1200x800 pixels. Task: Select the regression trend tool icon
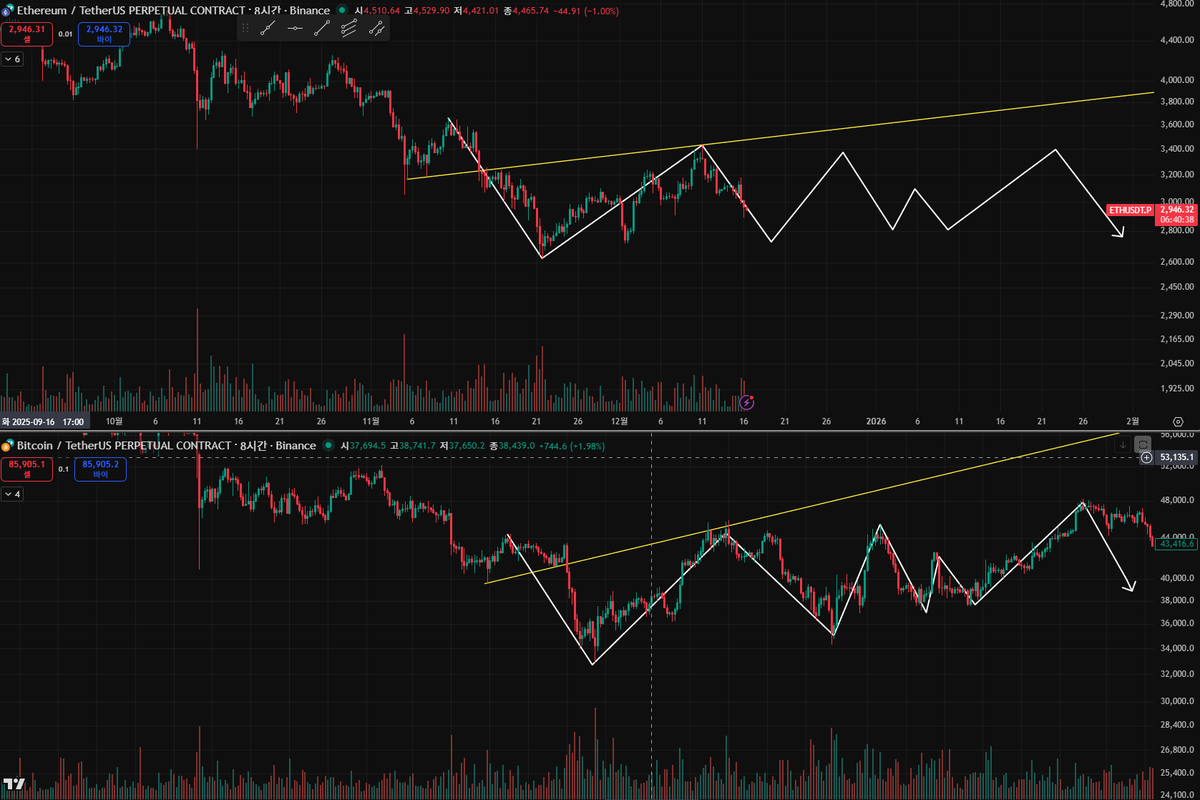point(376,29)
